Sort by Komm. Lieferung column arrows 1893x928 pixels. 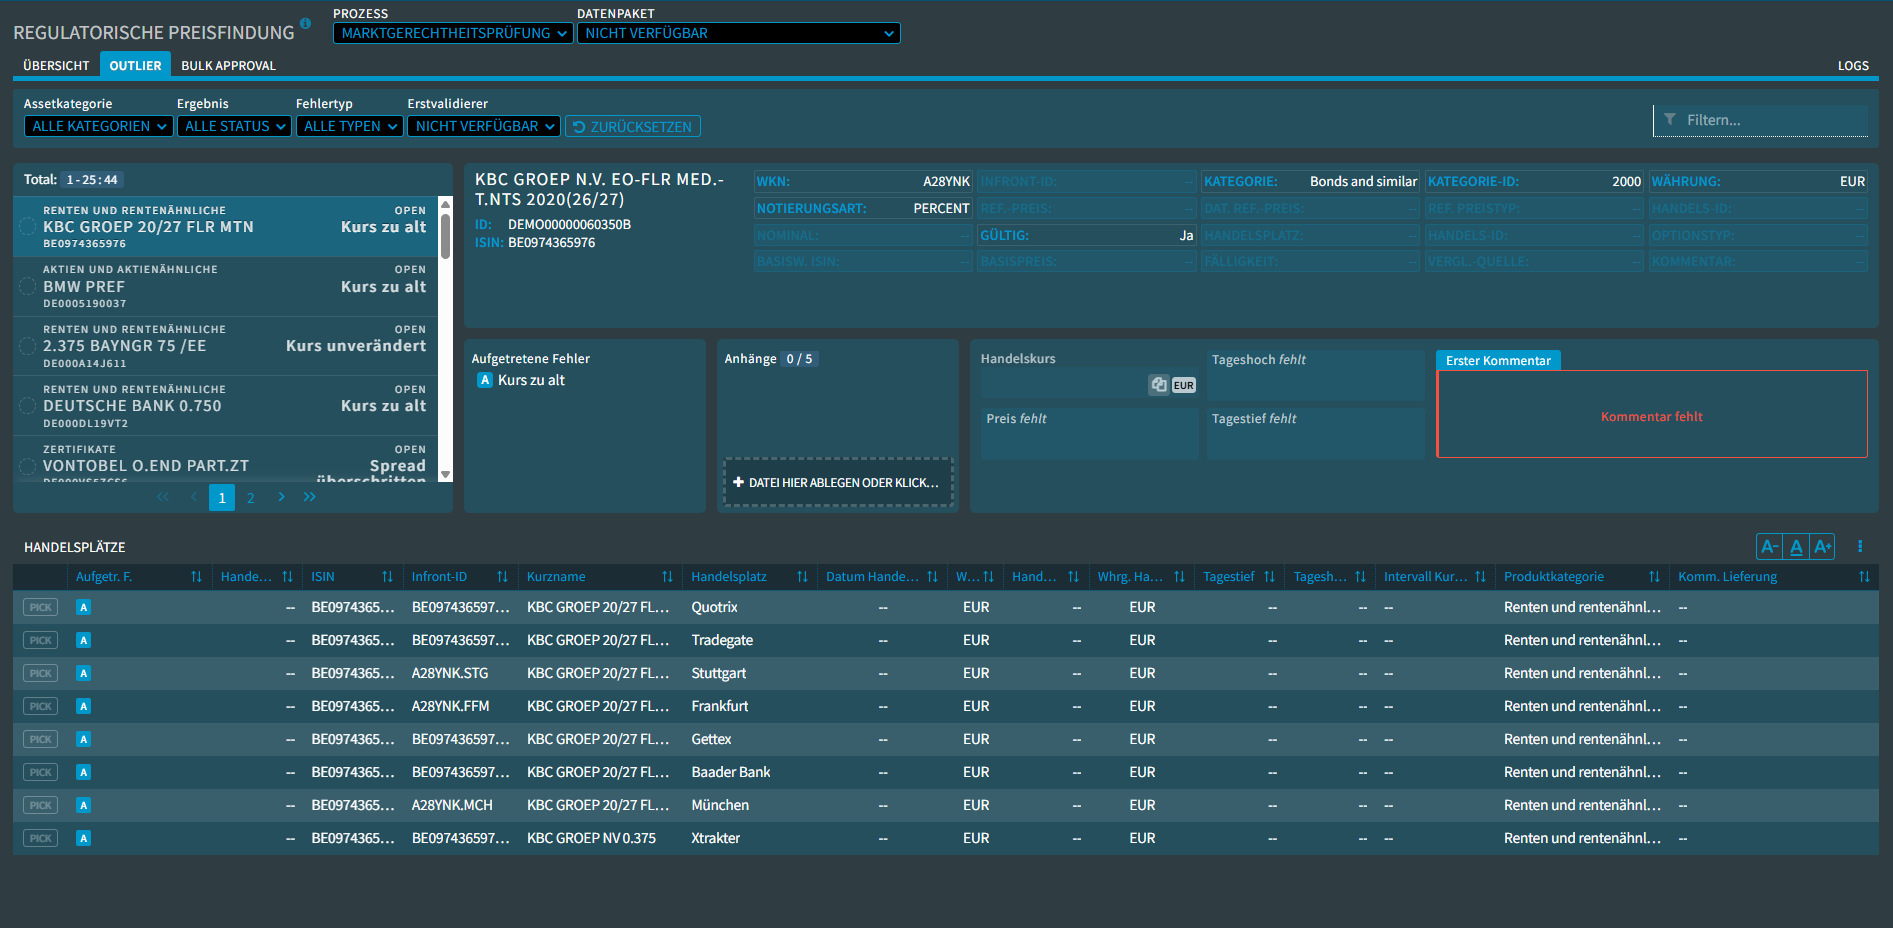tap(1864, 577)
